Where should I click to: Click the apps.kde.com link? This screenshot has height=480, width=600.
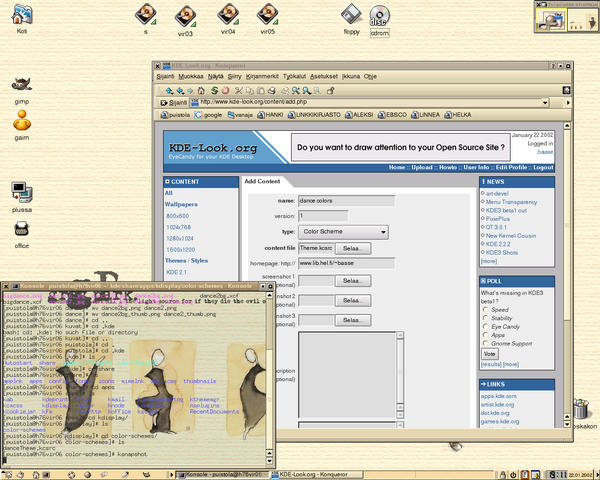tap(499, 396)
